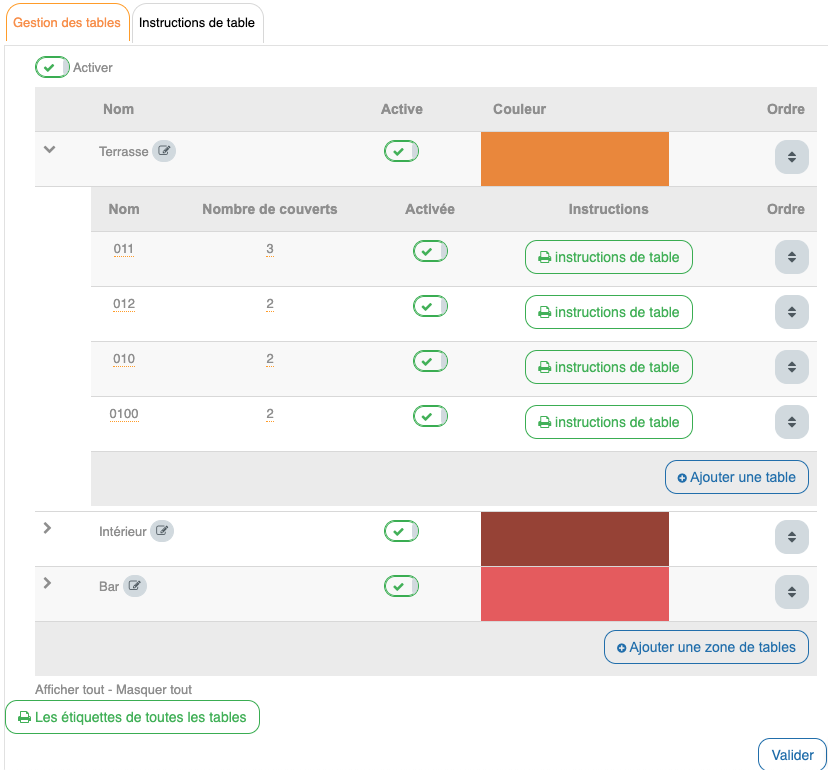
Task: Disable the Terrasse zone active toggle
Action: pyautogui.click(x=401, y=151)
